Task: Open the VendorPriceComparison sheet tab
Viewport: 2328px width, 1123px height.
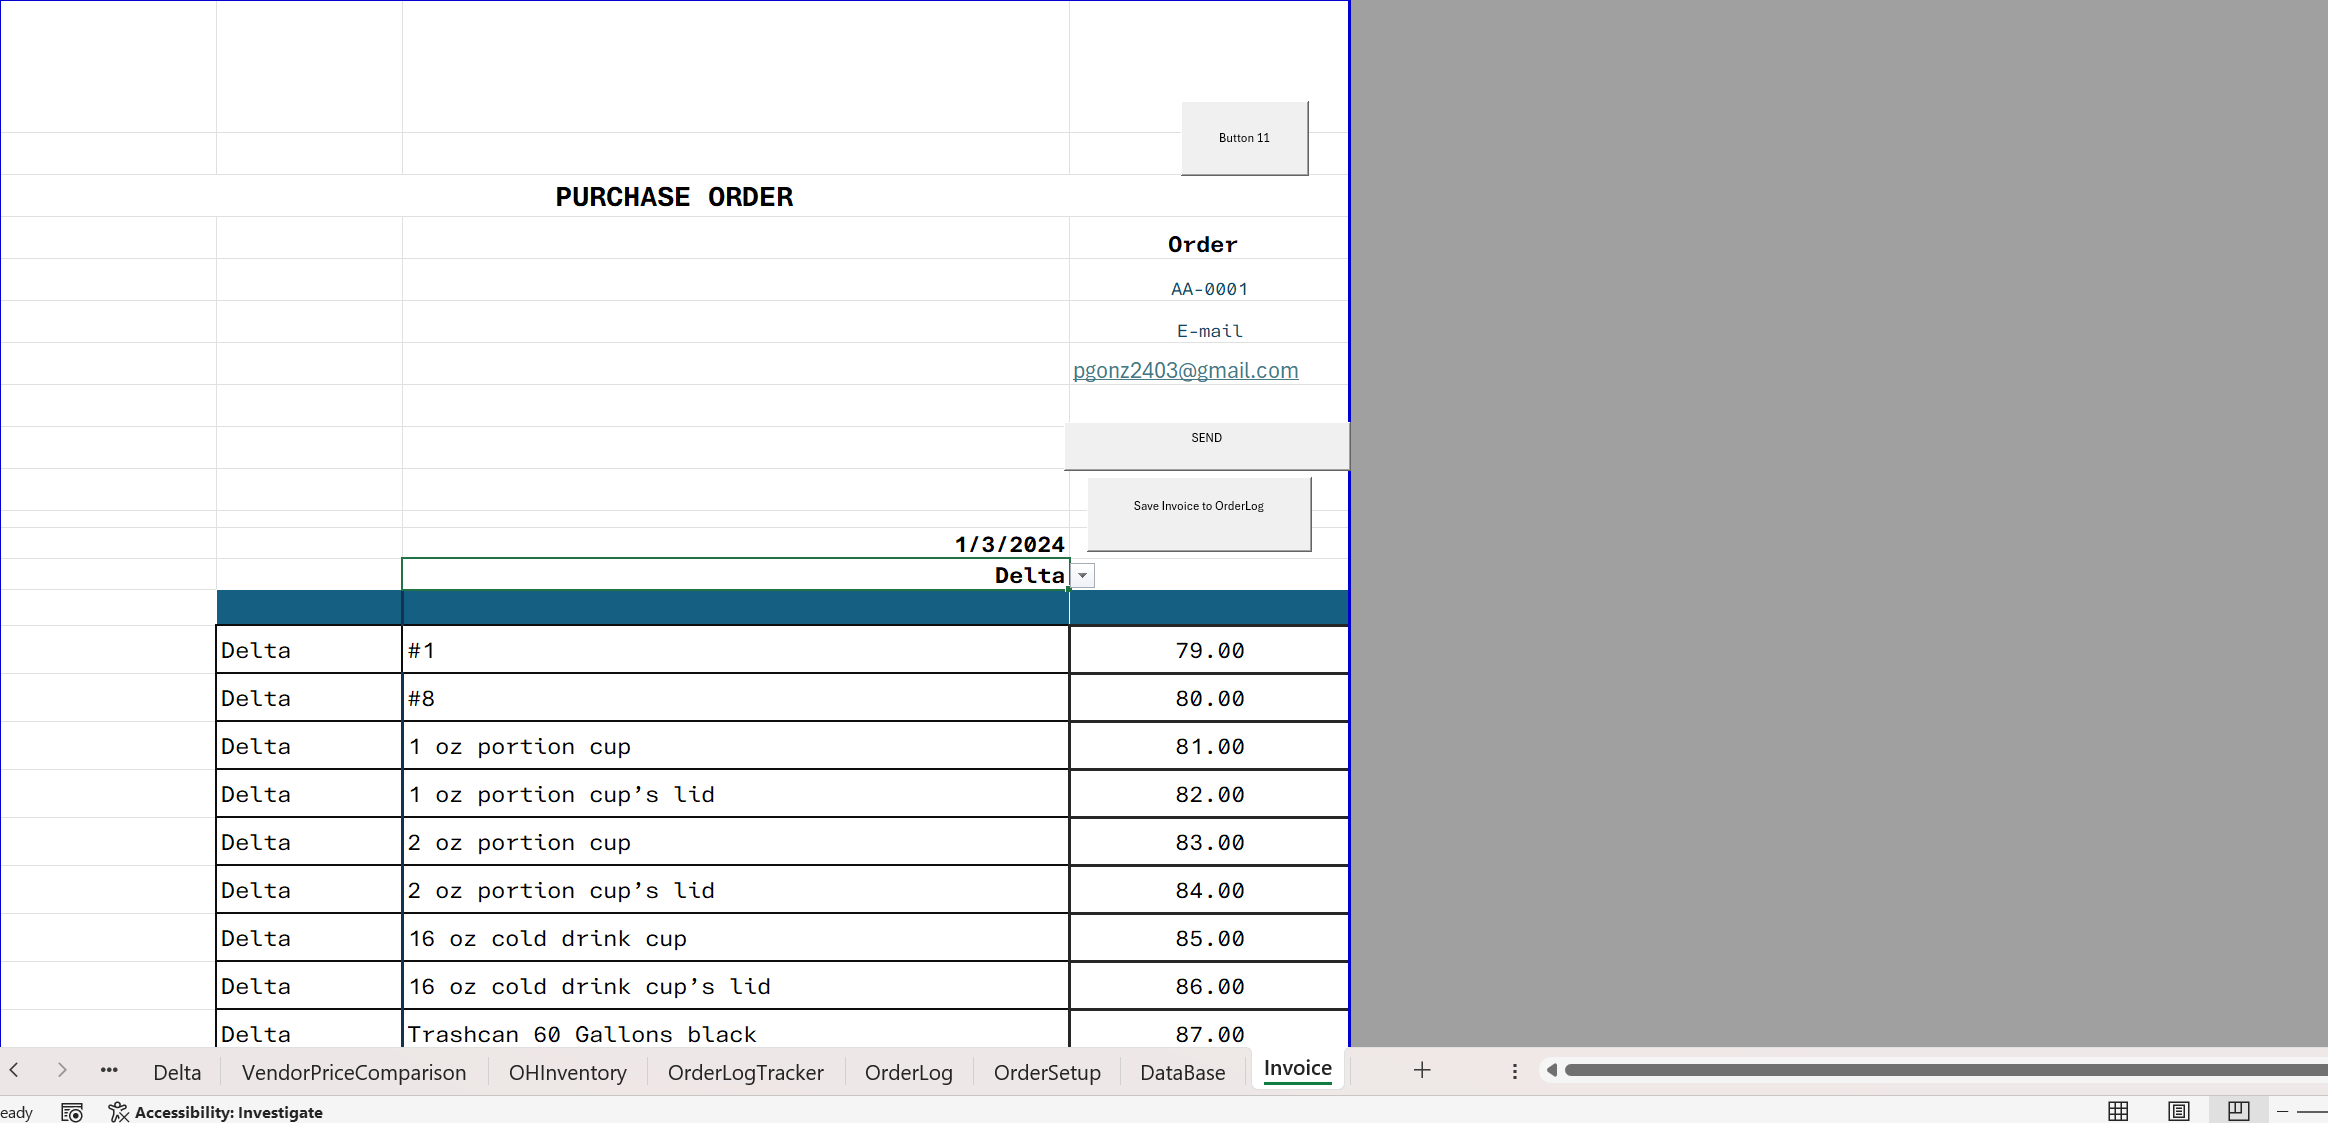Action: [354, 1072]
